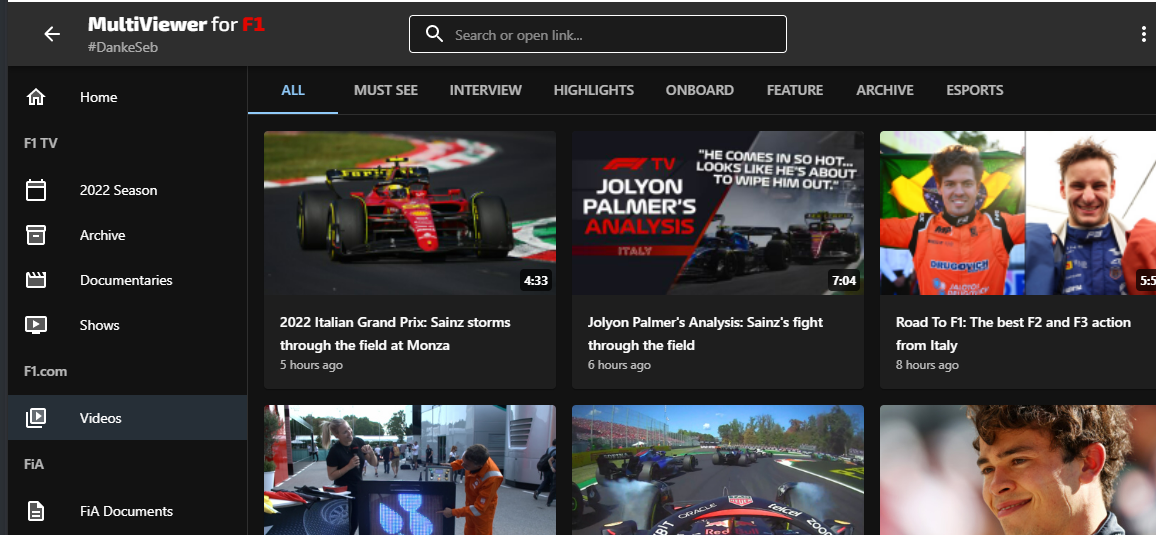The height and width of the screenshot is (535, 1156).
Task: Switch to the ESPORTS tab
Action: click(975, 90)
